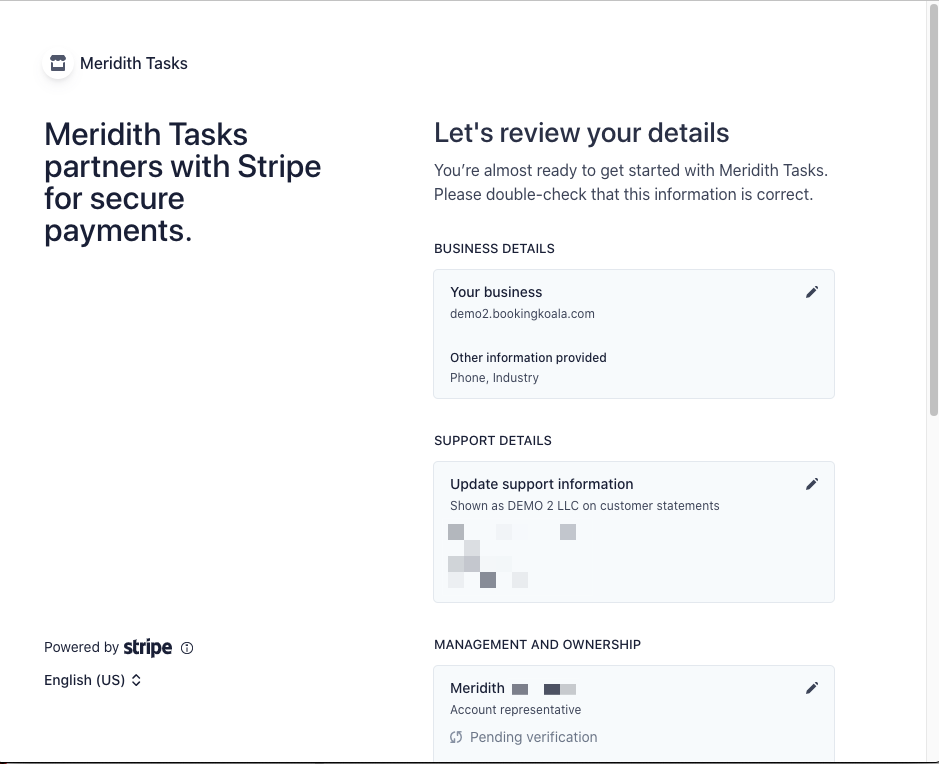939x764 pixels.
Task: Click the Let's review your details heading
Action: [x=581, y=133]
